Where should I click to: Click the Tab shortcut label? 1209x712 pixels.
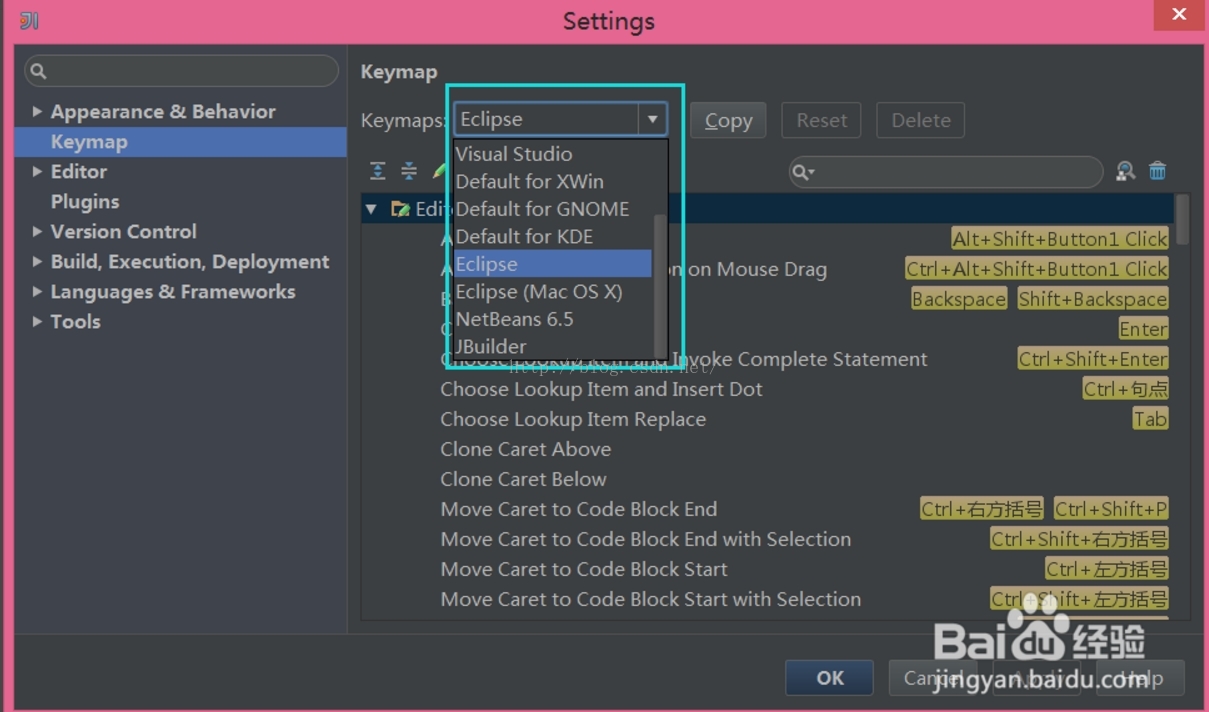click(1150, 419)
